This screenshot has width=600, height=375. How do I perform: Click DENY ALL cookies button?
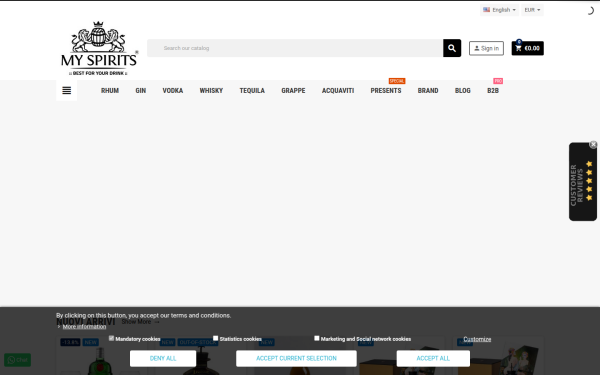163,359
